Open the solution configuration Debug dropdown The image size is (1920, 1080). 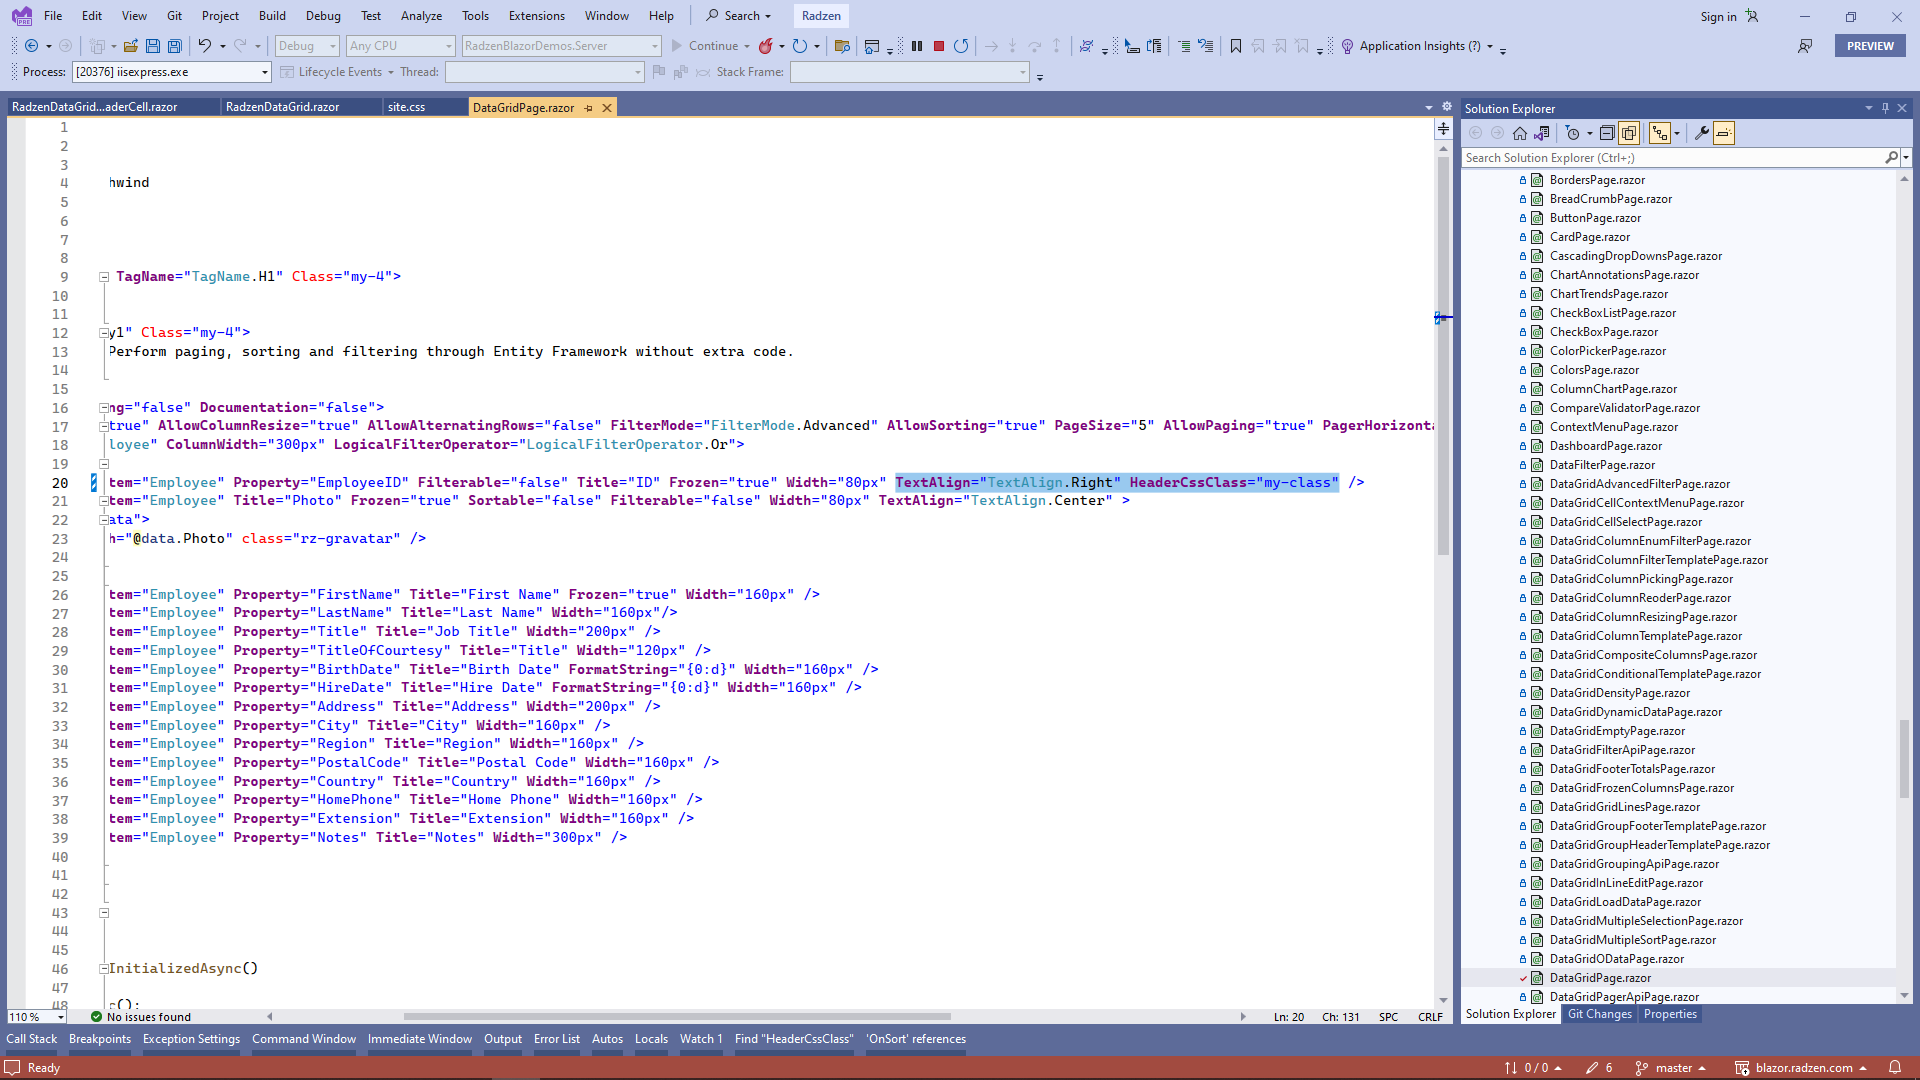coord(306,45)
